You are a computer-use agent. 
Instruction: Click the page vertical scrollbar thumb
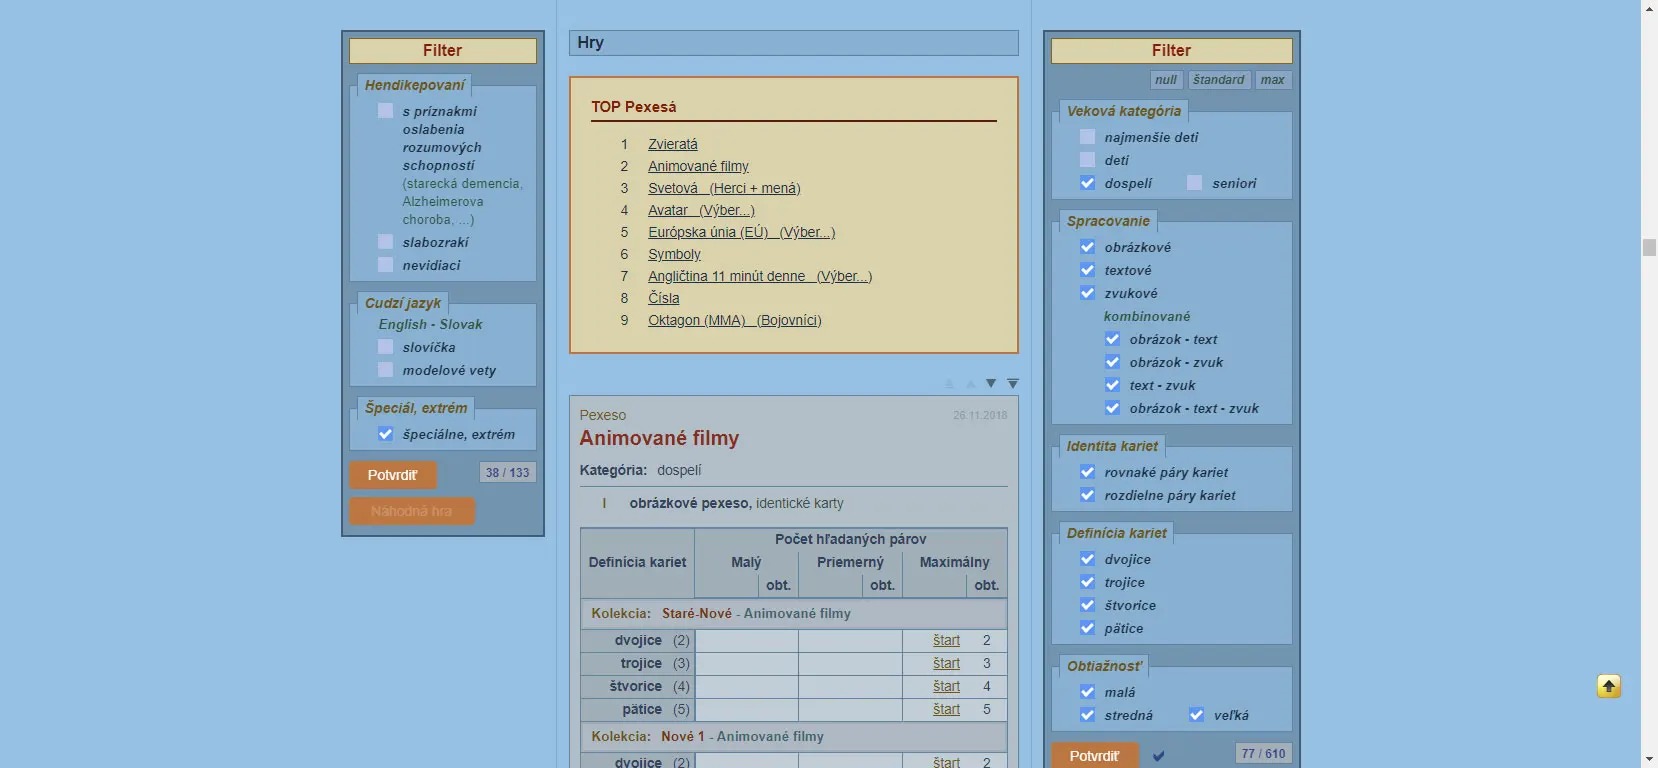coord(1649,248)
